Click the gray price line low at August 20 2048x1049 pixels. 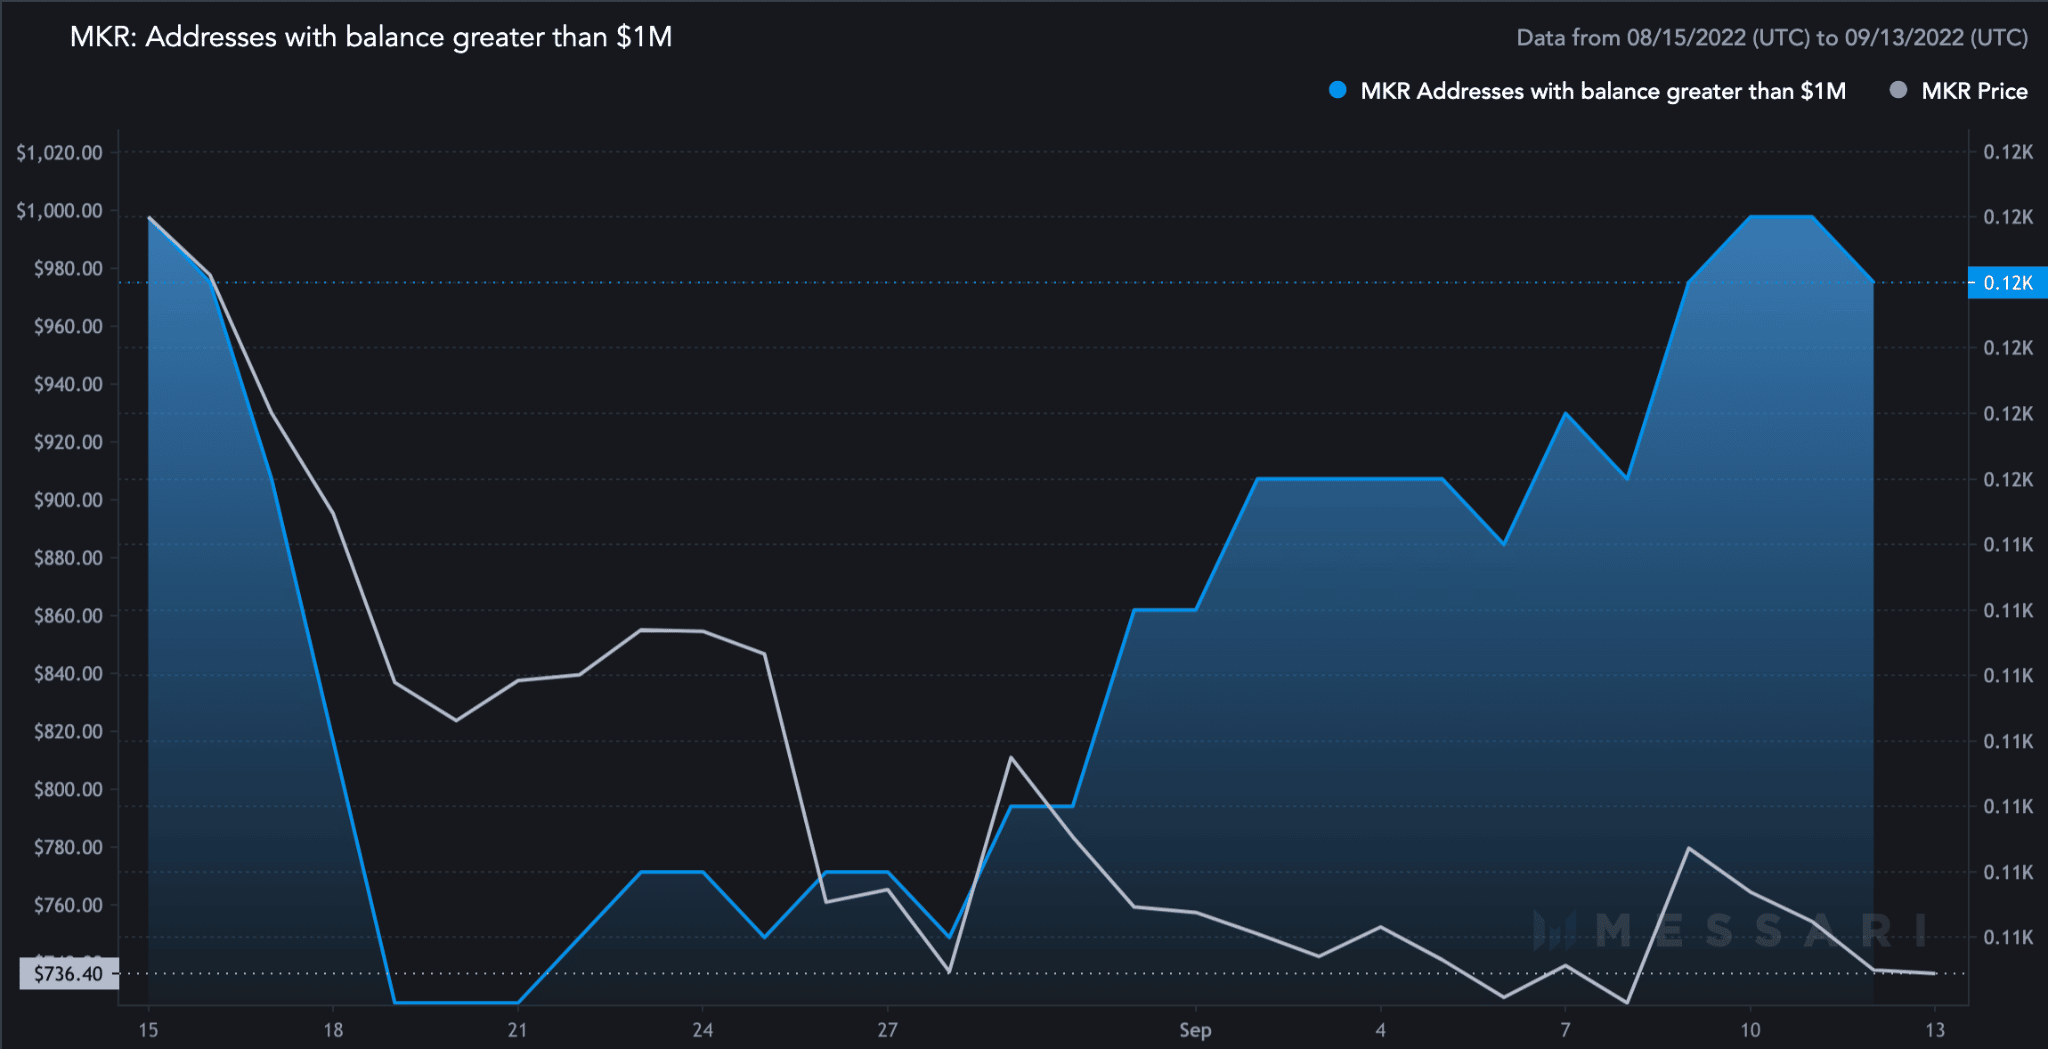pyautogui.click(x=456, y=720)
